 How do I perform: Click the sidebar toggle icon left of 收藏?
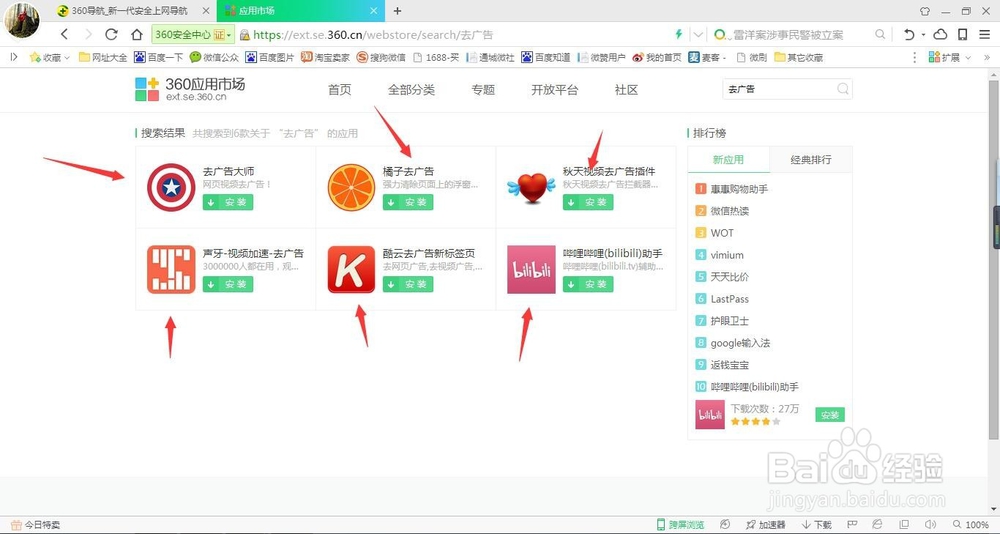click(x=14, y=57)
